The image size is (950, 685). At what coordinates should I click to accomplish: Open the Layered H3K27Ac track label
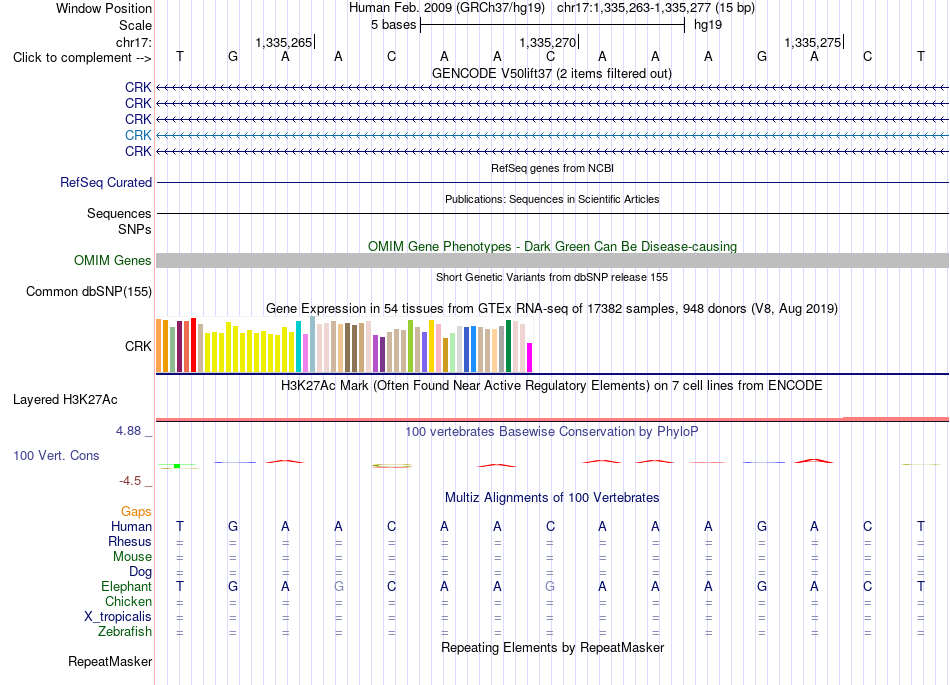pyautogui.click(x=65, y=400)
